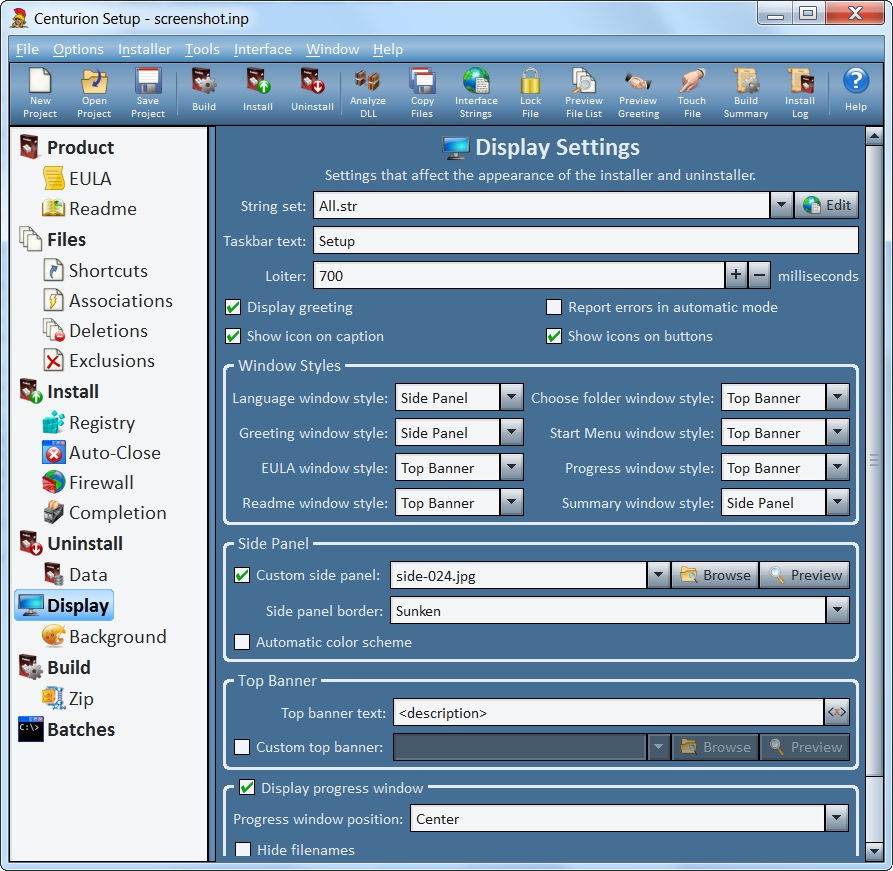Toggle Display greeting checkbox
The height and width of the screenshot is (871, 893).
[x=233, y=307]
